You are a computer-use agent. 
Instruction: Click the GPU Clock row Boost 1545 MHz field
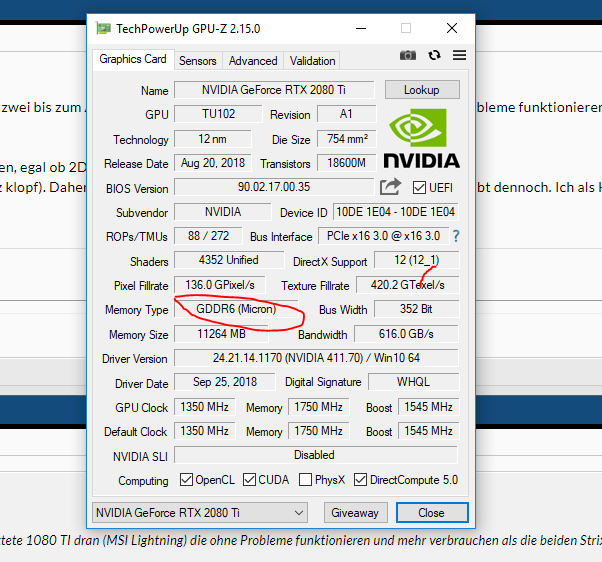(428, 407)
